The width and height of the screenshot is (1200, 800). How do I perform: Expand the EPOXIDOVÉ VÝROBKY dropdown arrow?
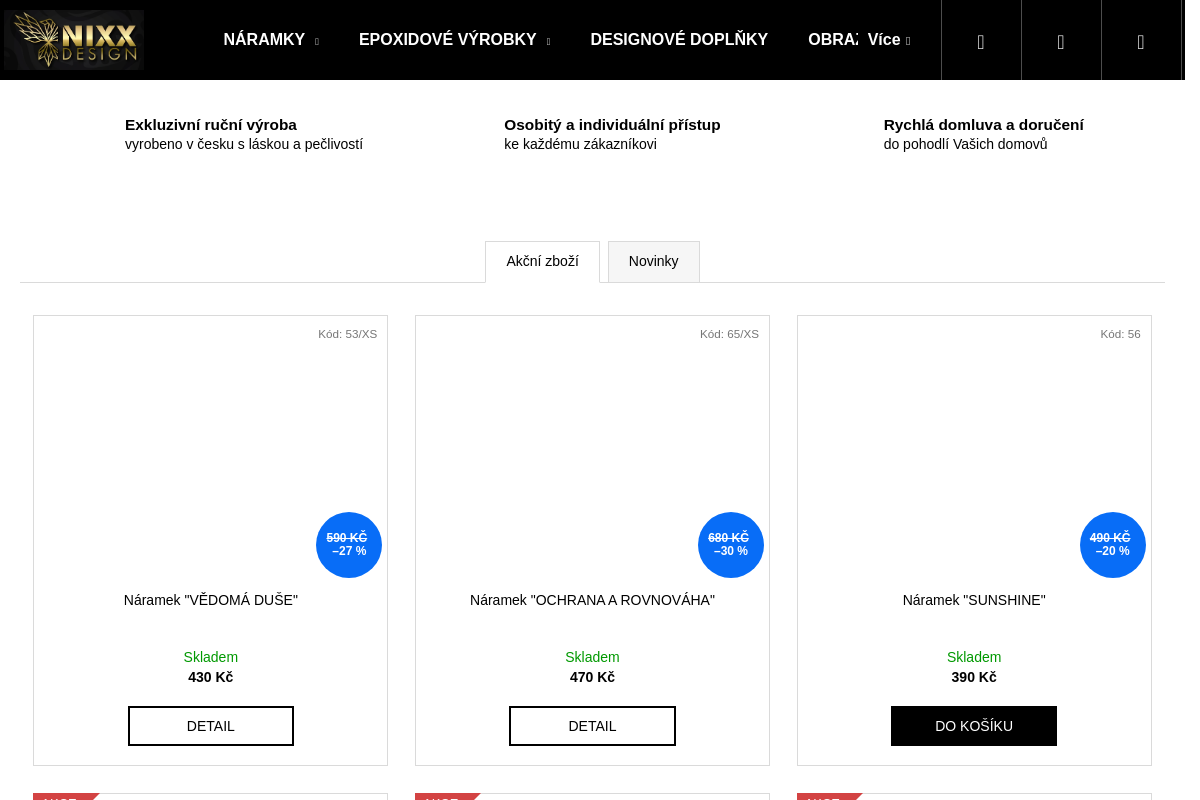point(548,41)
